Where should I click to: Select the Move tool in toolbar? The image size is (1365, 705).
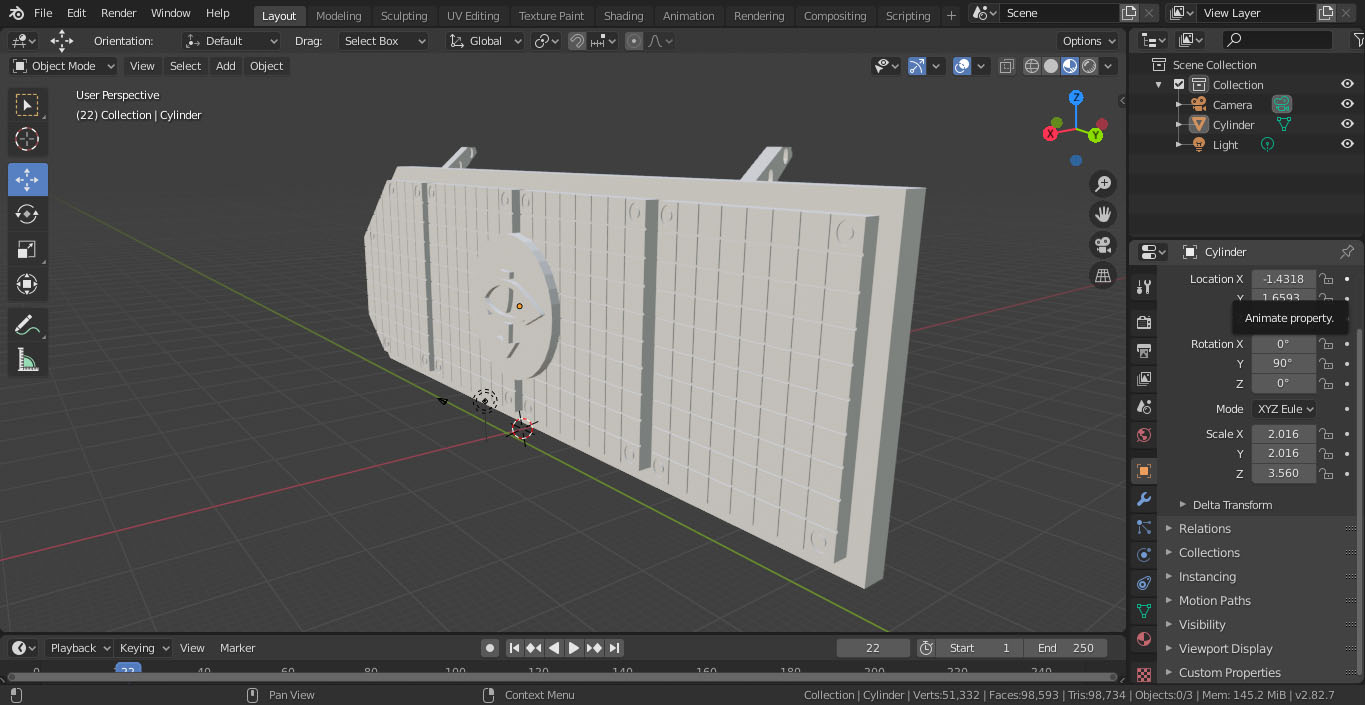pos(27,180)
